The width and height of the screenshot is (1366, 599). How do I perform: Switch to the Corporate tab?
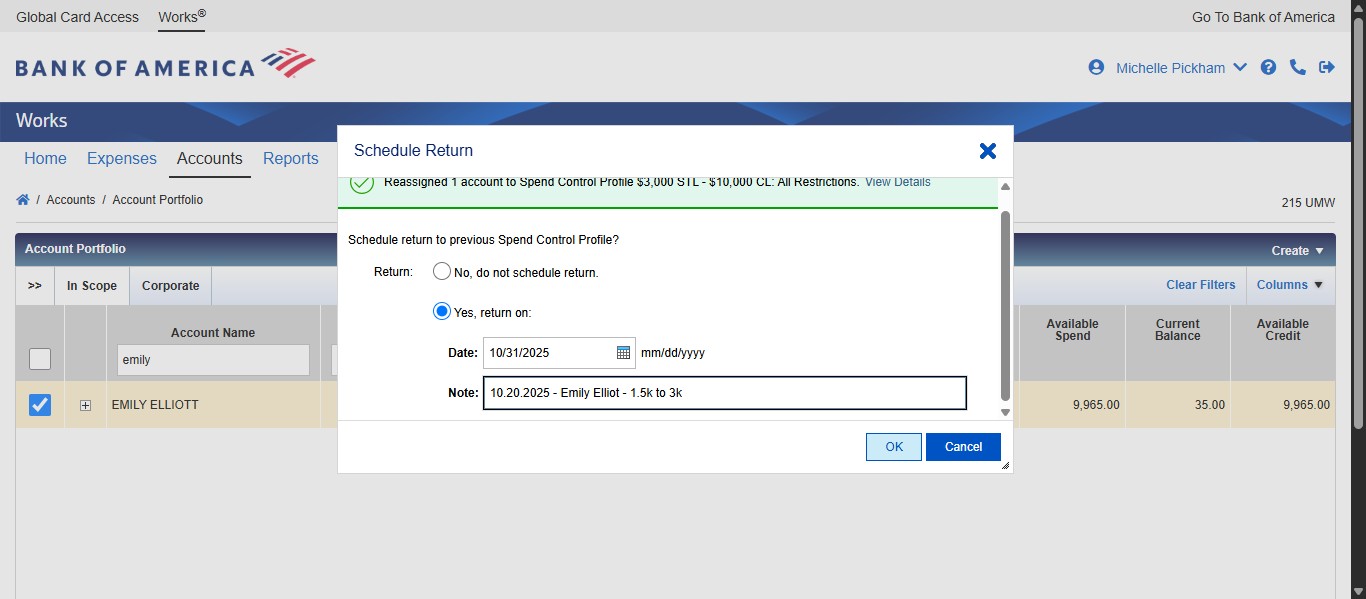click(x=170, y=286)
